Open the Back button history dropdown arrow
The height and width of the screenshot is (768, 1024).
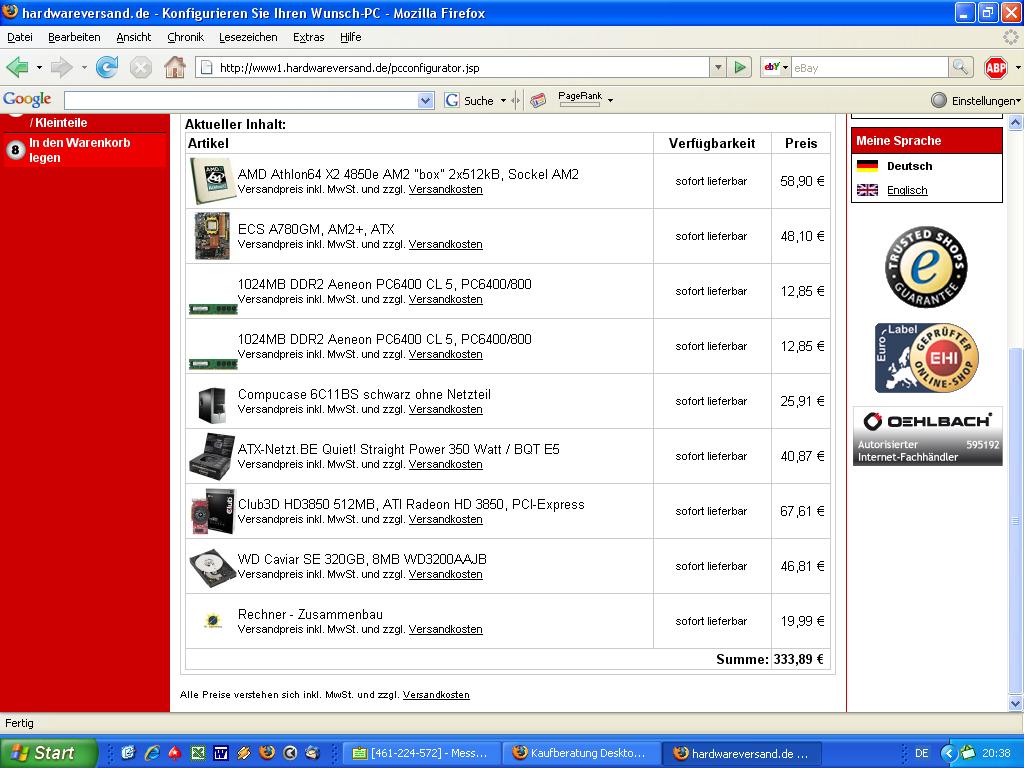coord(39,67)
